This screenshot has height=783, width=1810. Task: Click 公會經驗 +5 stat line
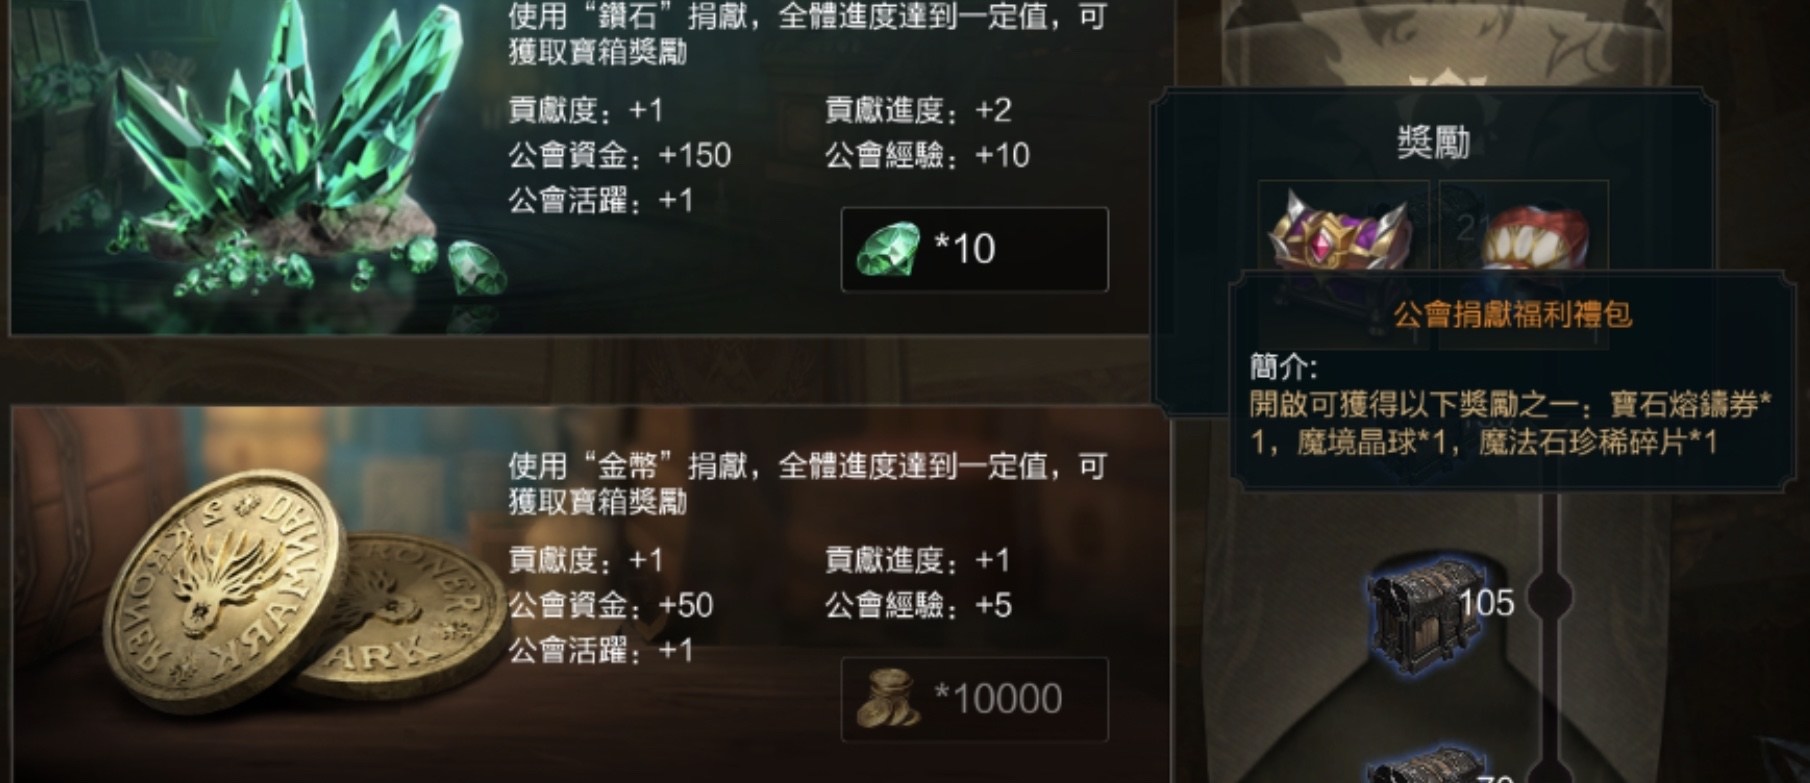point(919,605)
